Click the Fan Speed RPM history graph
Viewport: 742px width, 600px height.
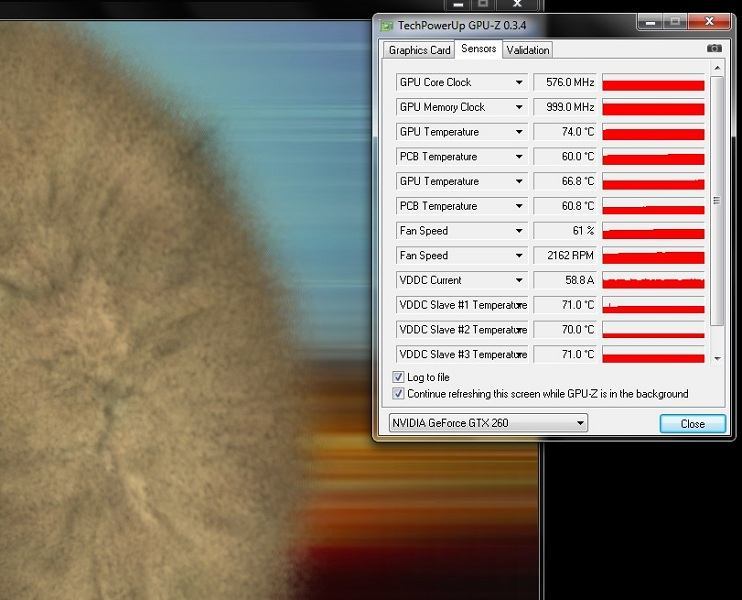(x=654, y=256)
